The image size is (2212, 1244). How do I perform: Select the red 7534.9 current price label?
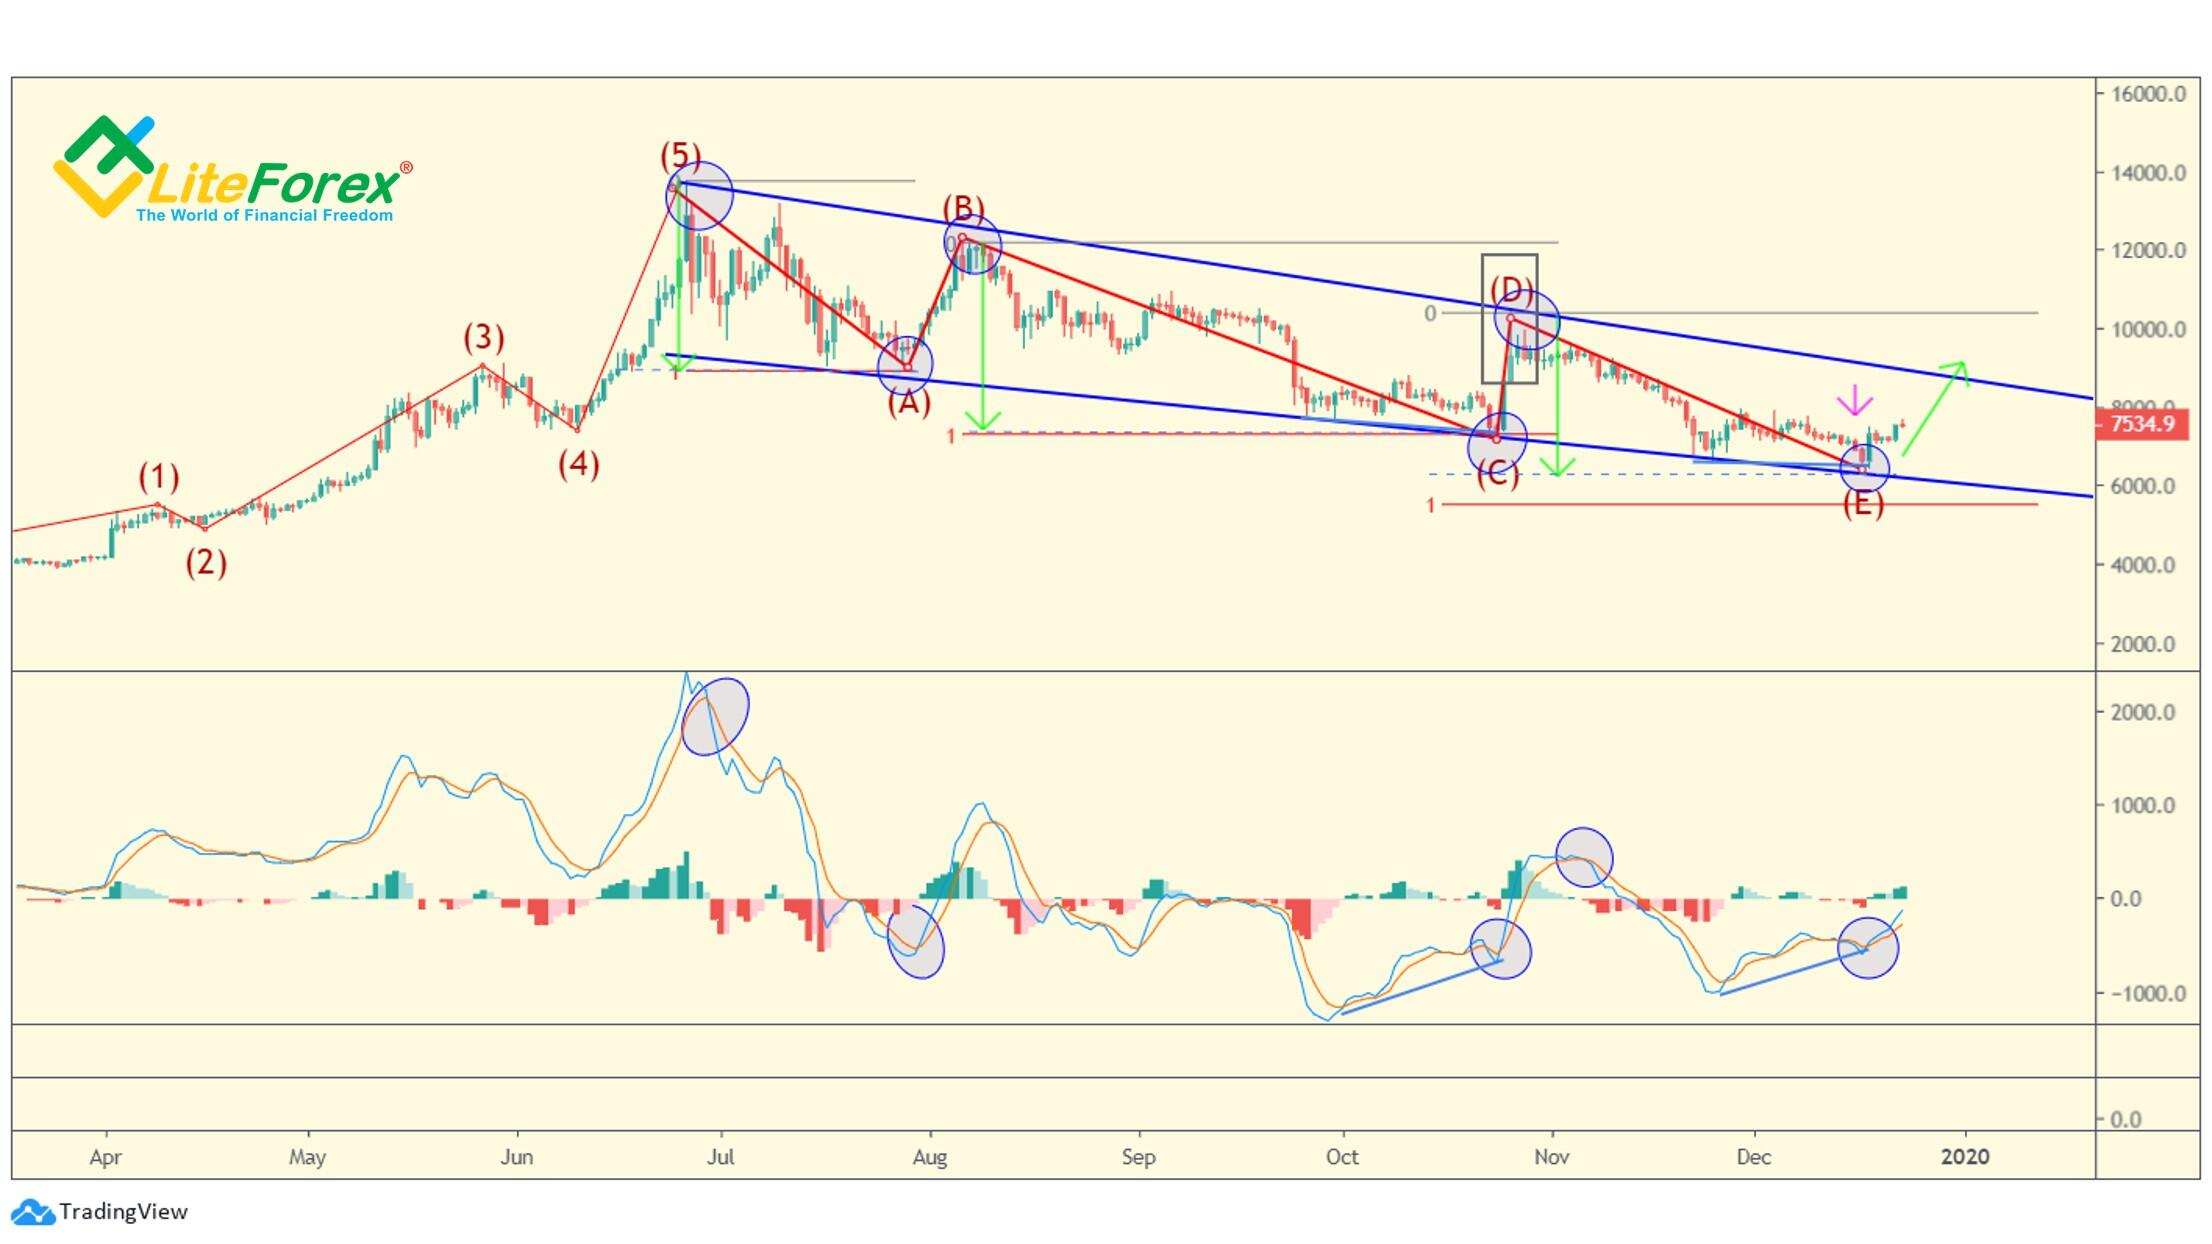(x=2141, y=424)
